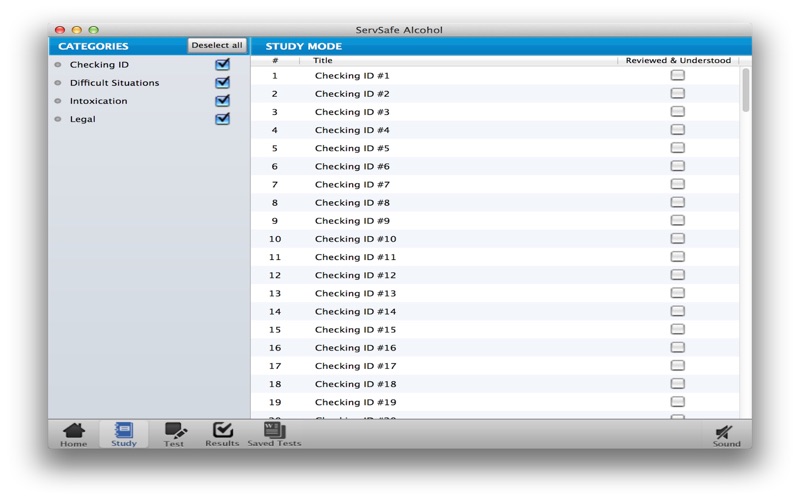Tick reviewed box for Checking ID #8
800x500 pixels.
678,203
